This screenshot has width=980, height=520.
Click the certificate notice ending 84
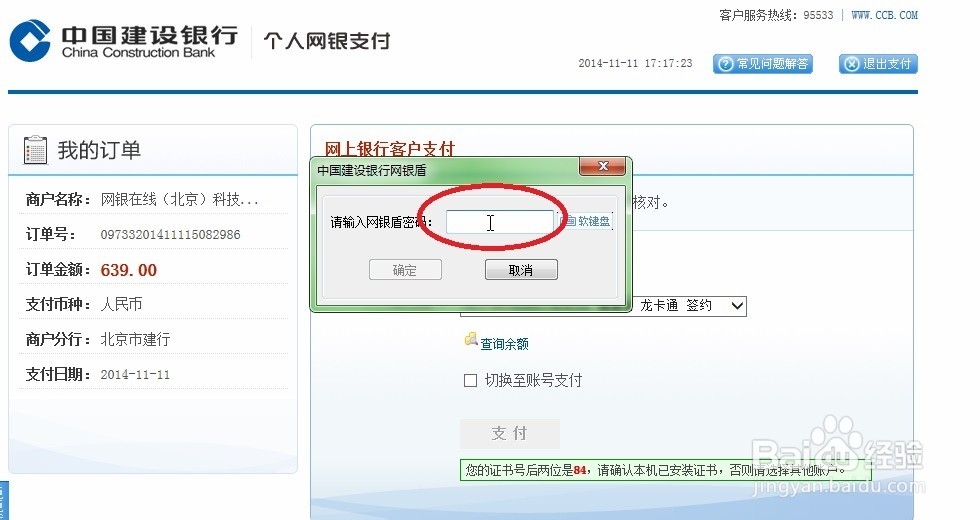click(666, 470)
